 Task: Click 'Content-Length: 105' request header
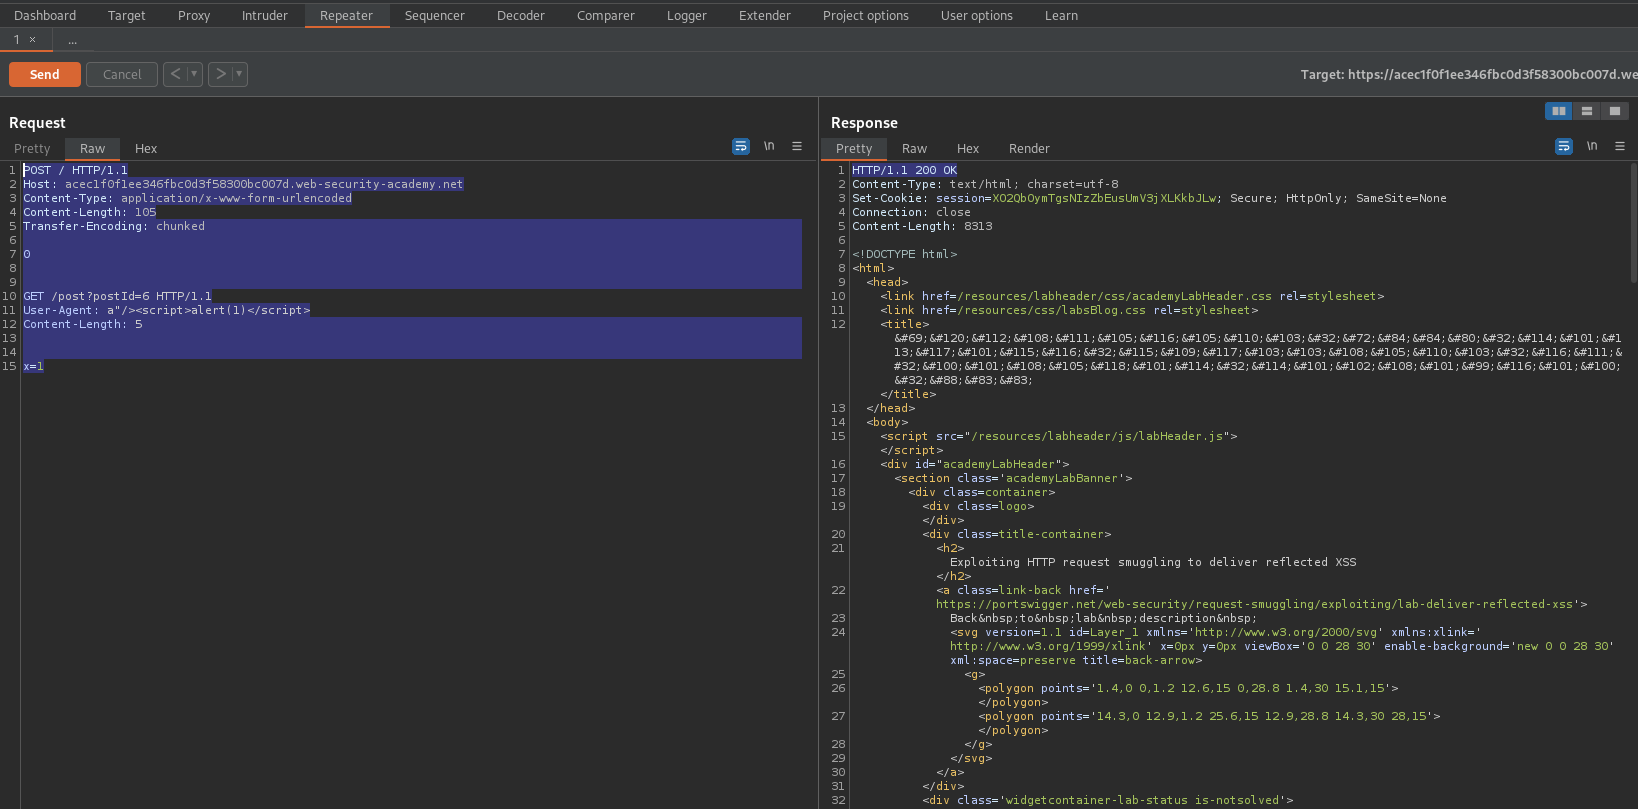click(x=90, y=212)
